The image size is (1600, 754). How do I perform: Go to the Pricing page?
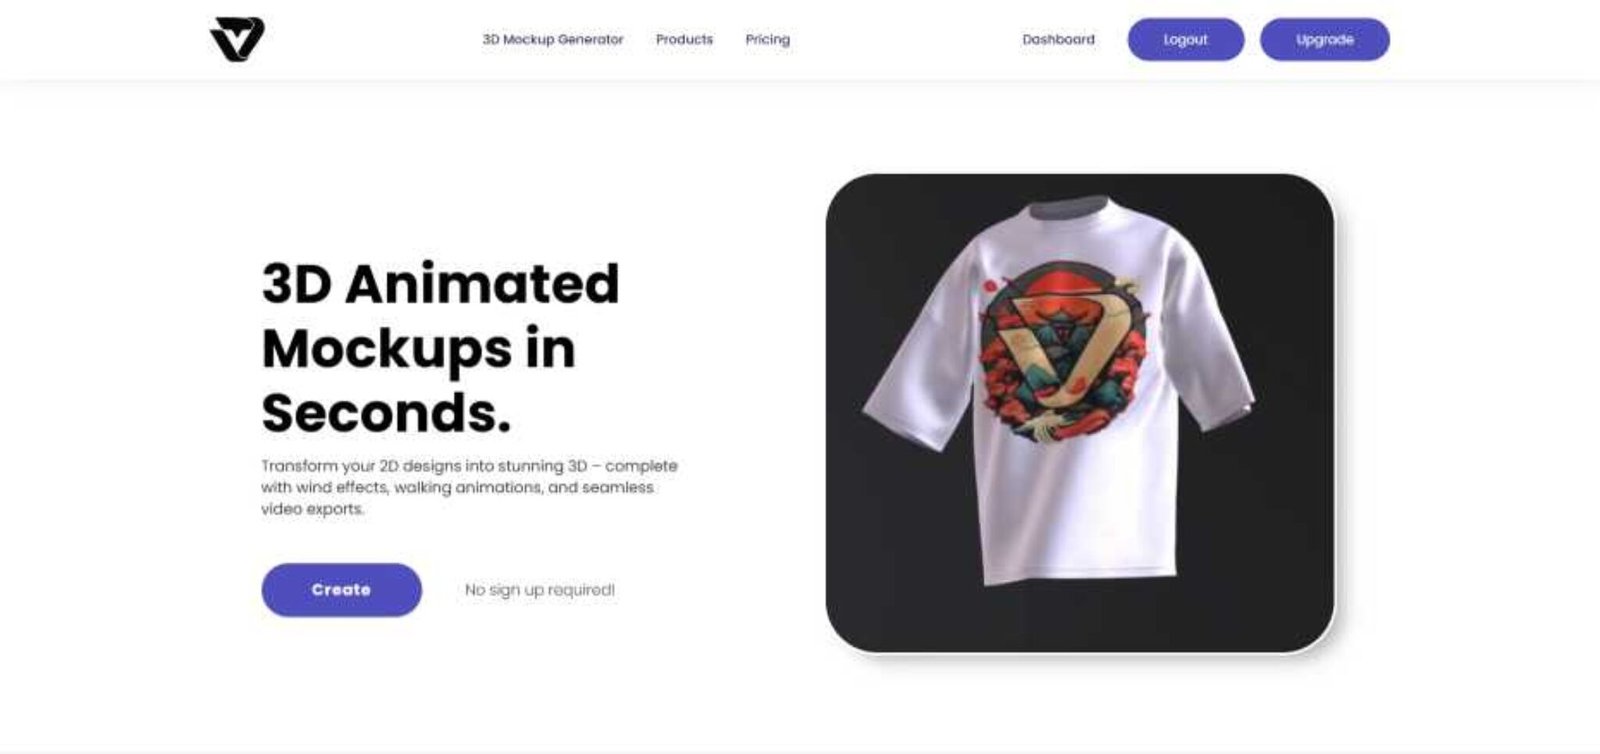tap(767, 40)
